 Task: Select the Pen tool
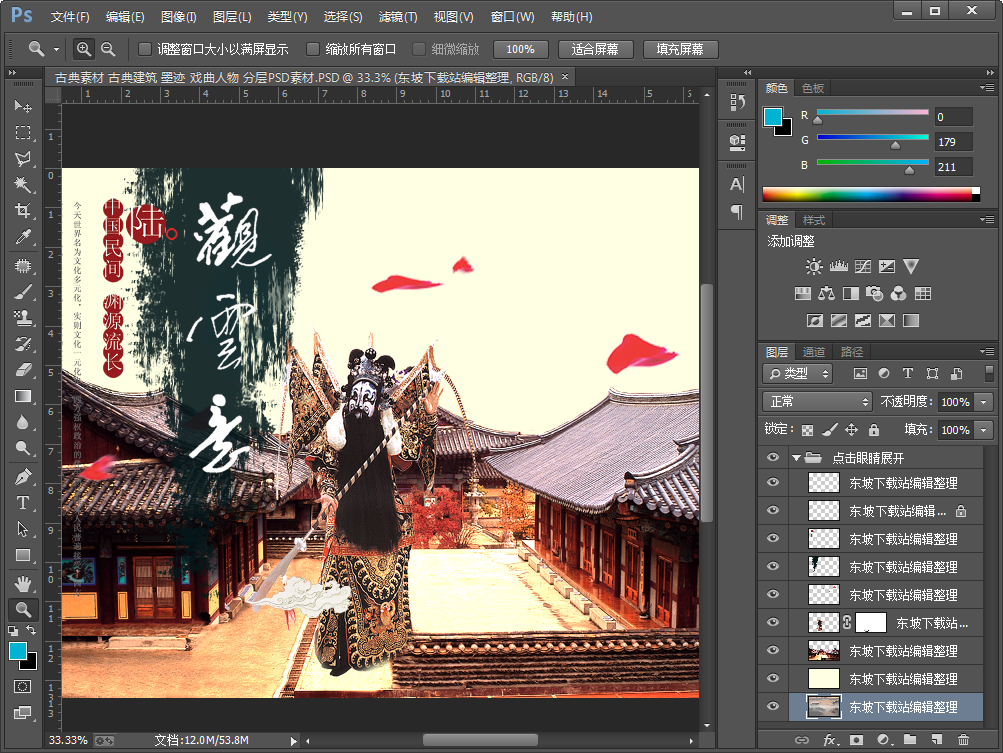23,477
